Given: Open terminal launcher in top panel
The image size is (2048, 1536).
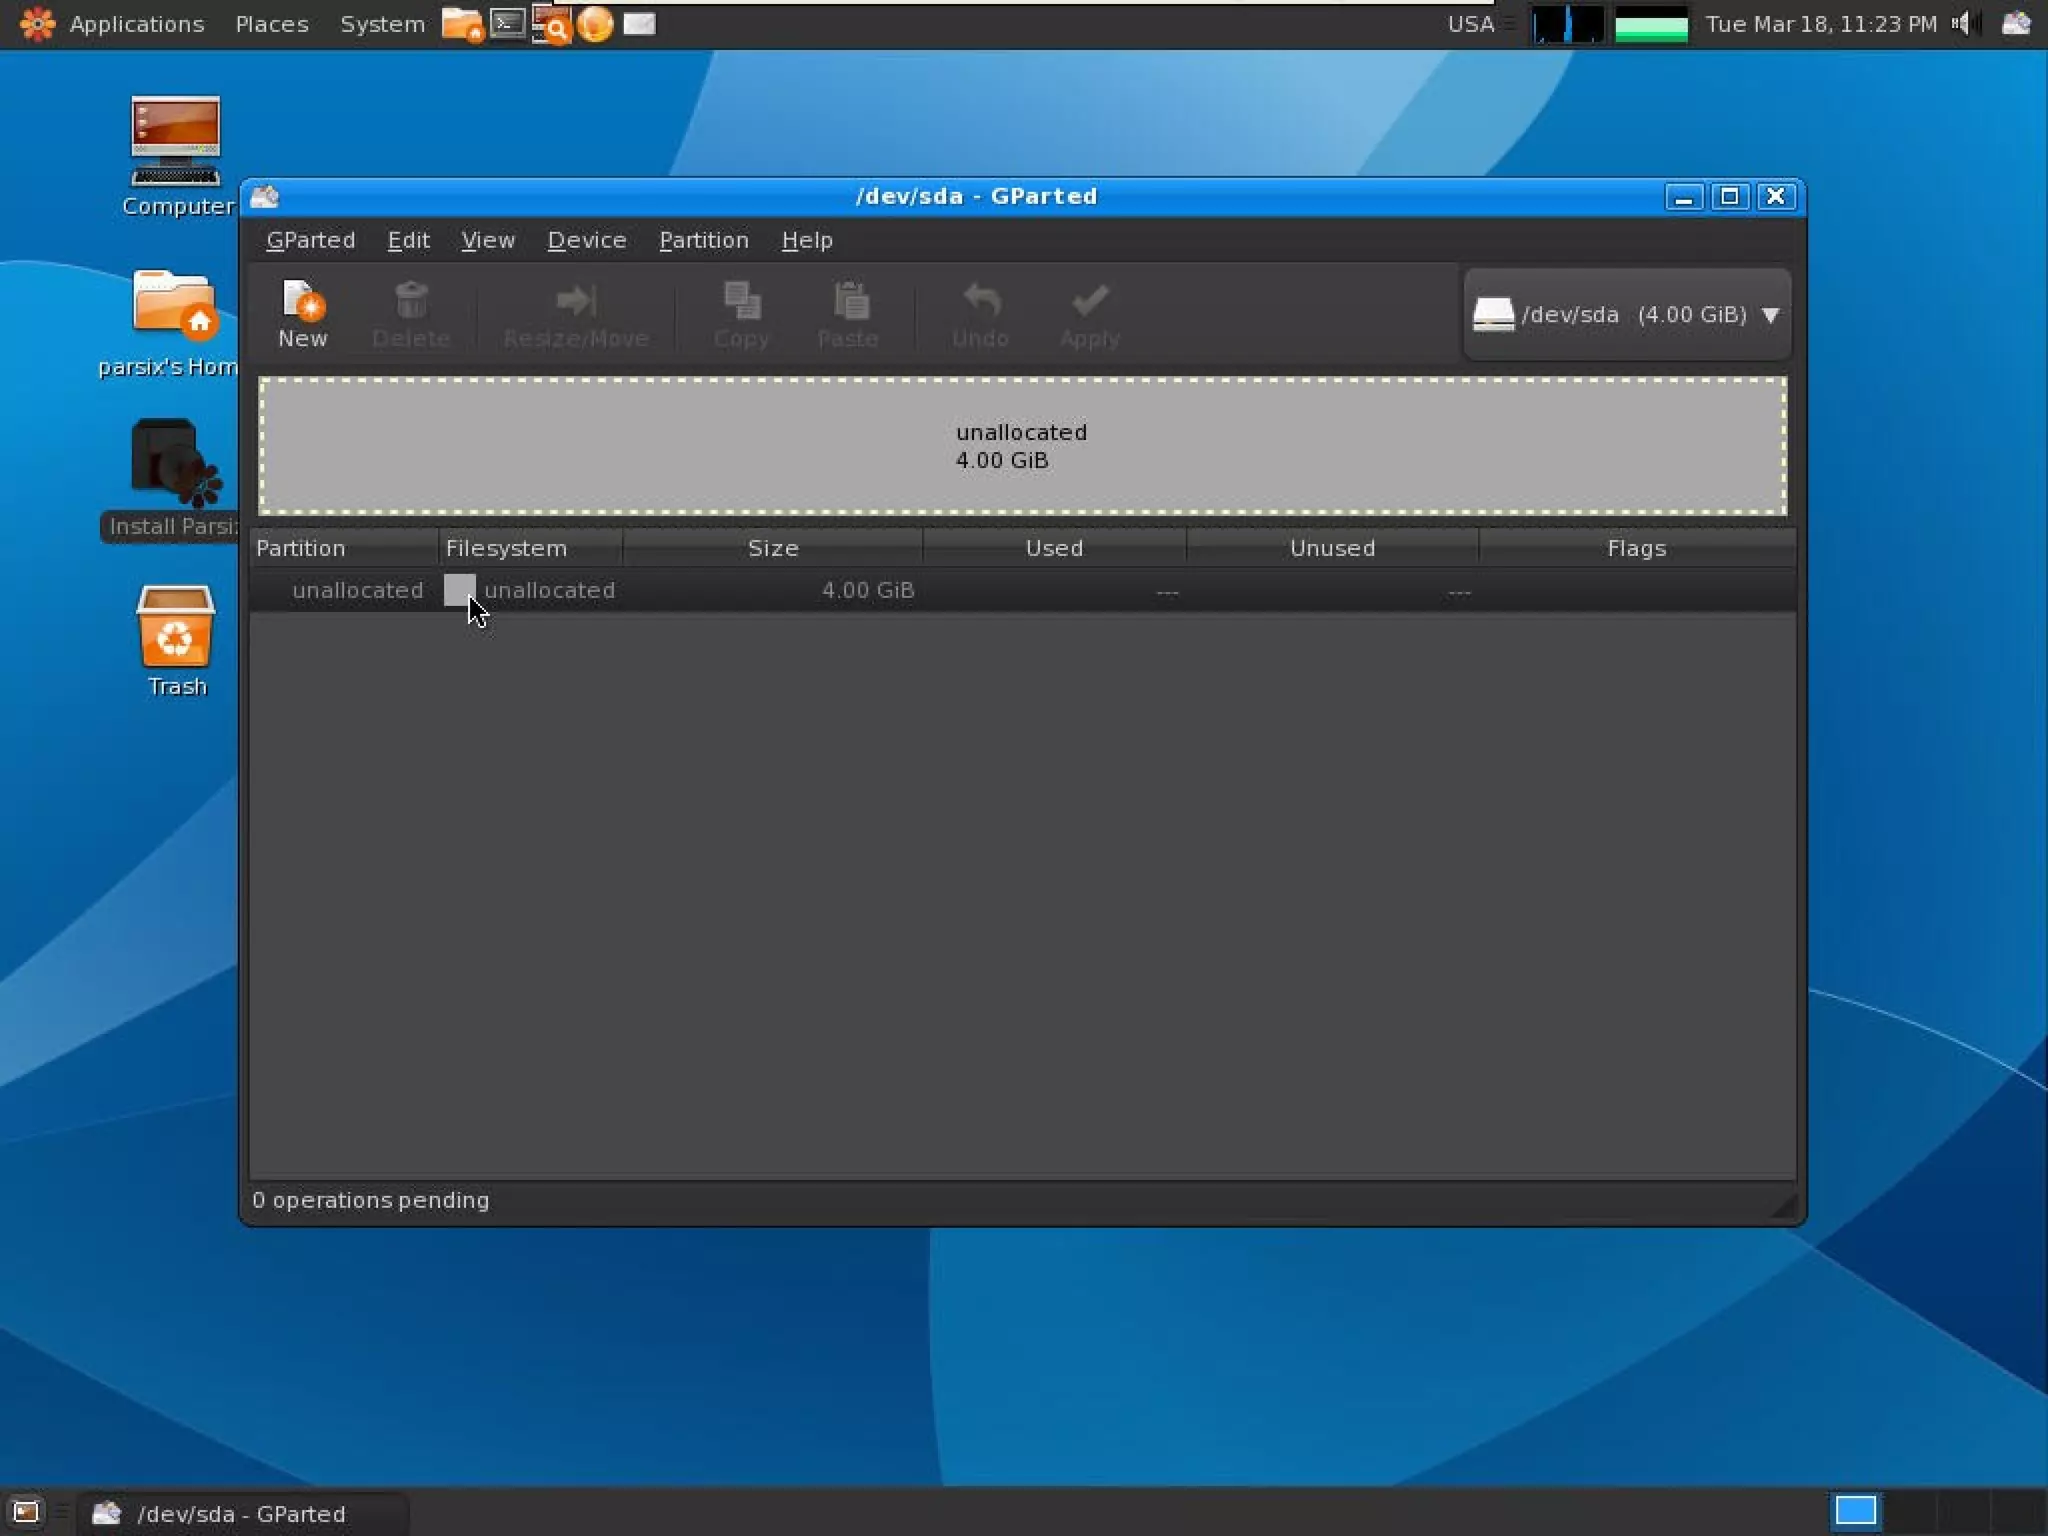Looking at the screenshot, I should (x=508, y=23).
